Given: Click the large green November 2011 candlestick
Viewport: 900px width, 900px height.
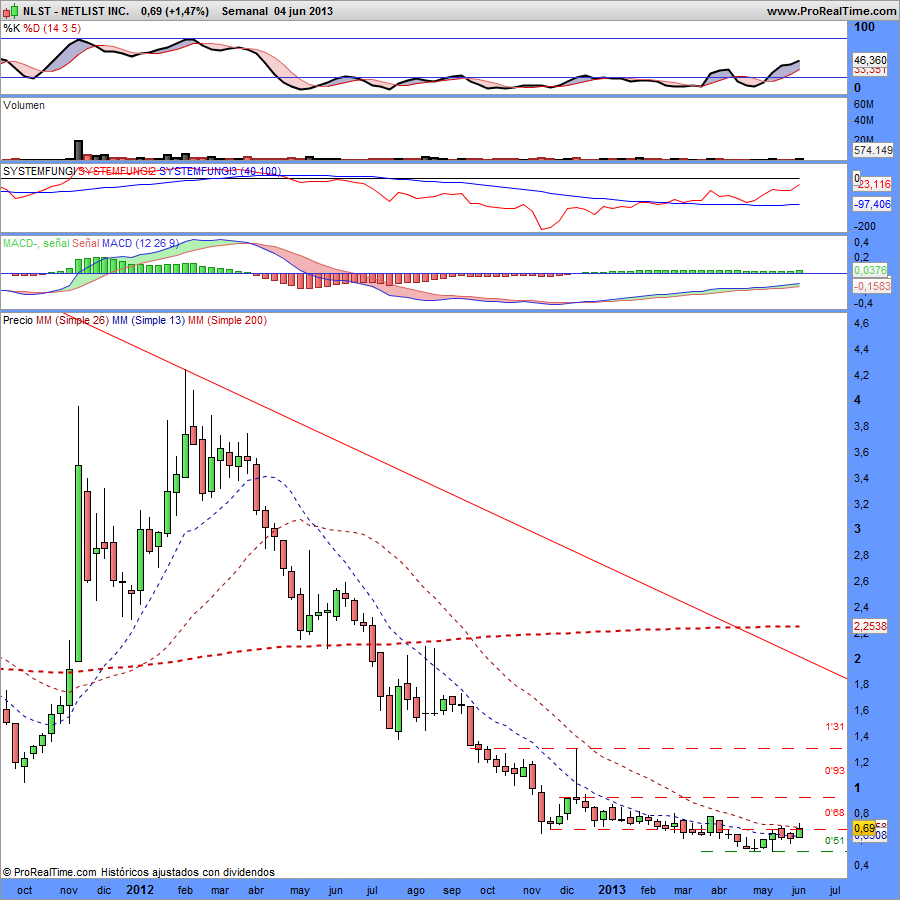Looking at the screenshot, I should [x=79, y=562].
